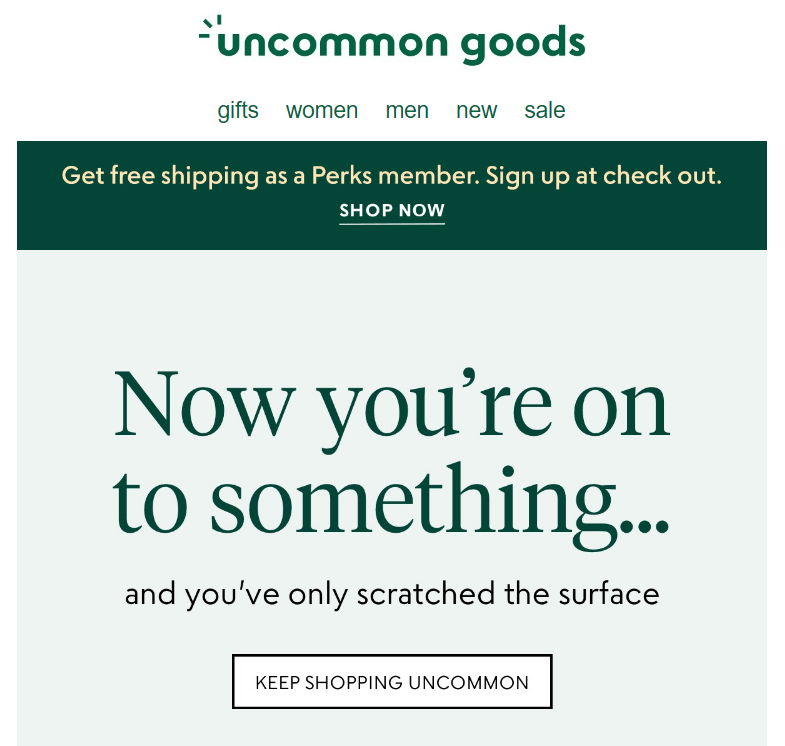This screenshot has width=785, height=746.
Task: Click 'check out' at banner end
Action: click(662, 176)
